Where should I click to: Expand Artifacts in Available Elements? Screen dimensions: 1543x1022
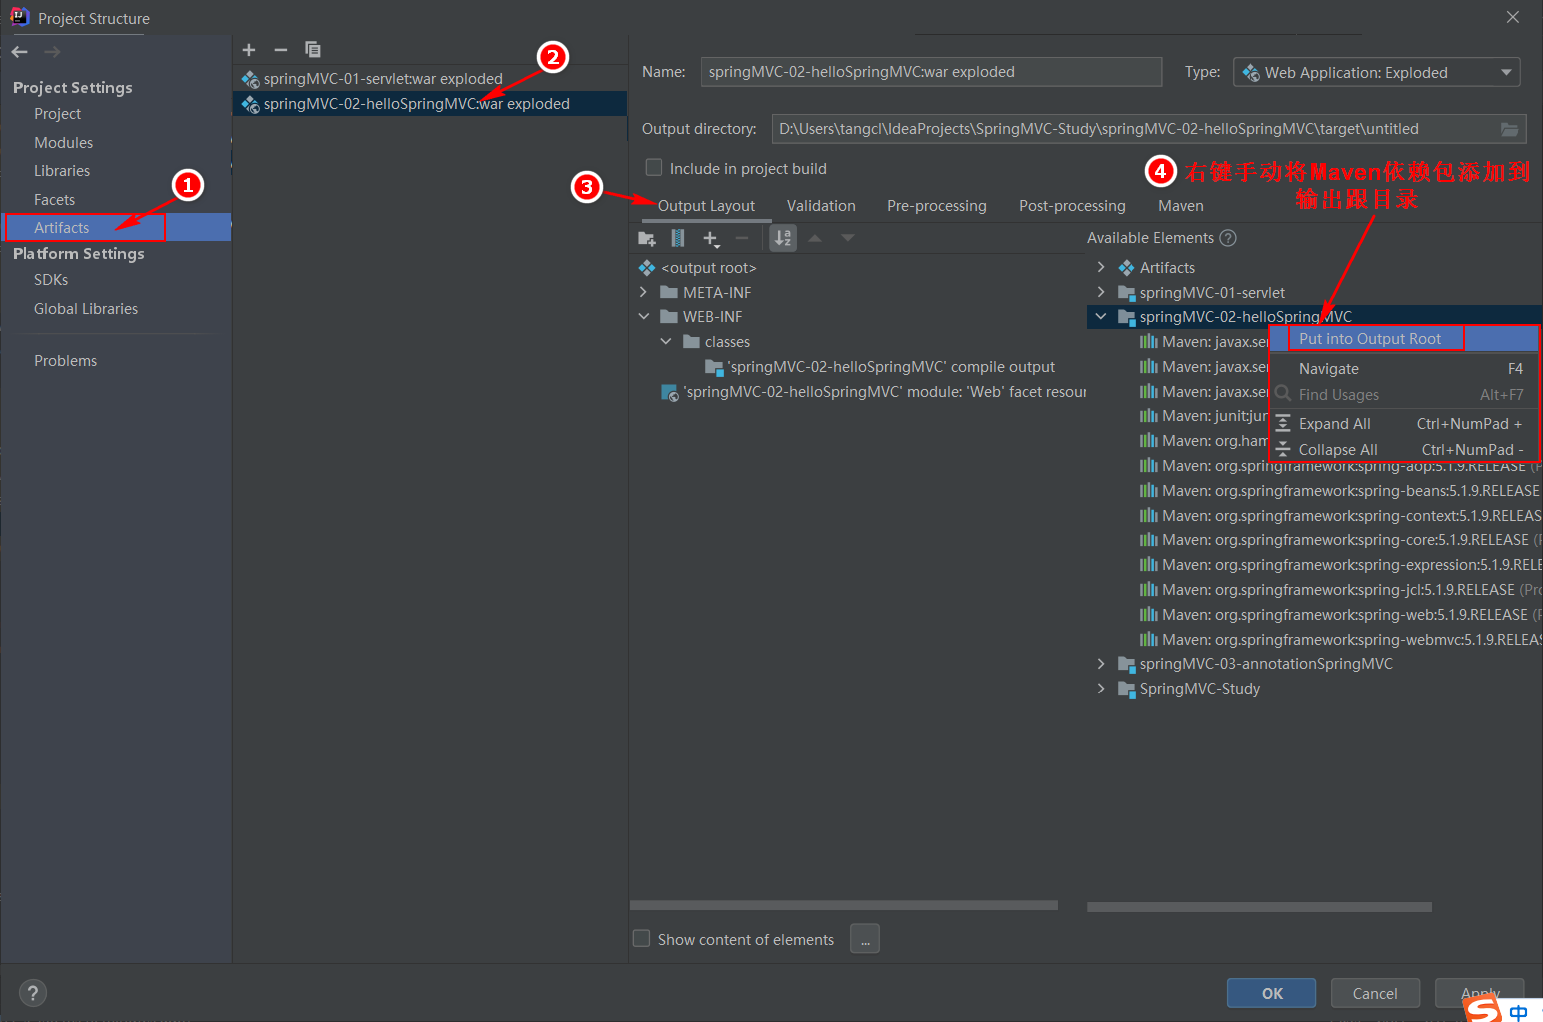pyautogui.click(x=1101, y=268)
